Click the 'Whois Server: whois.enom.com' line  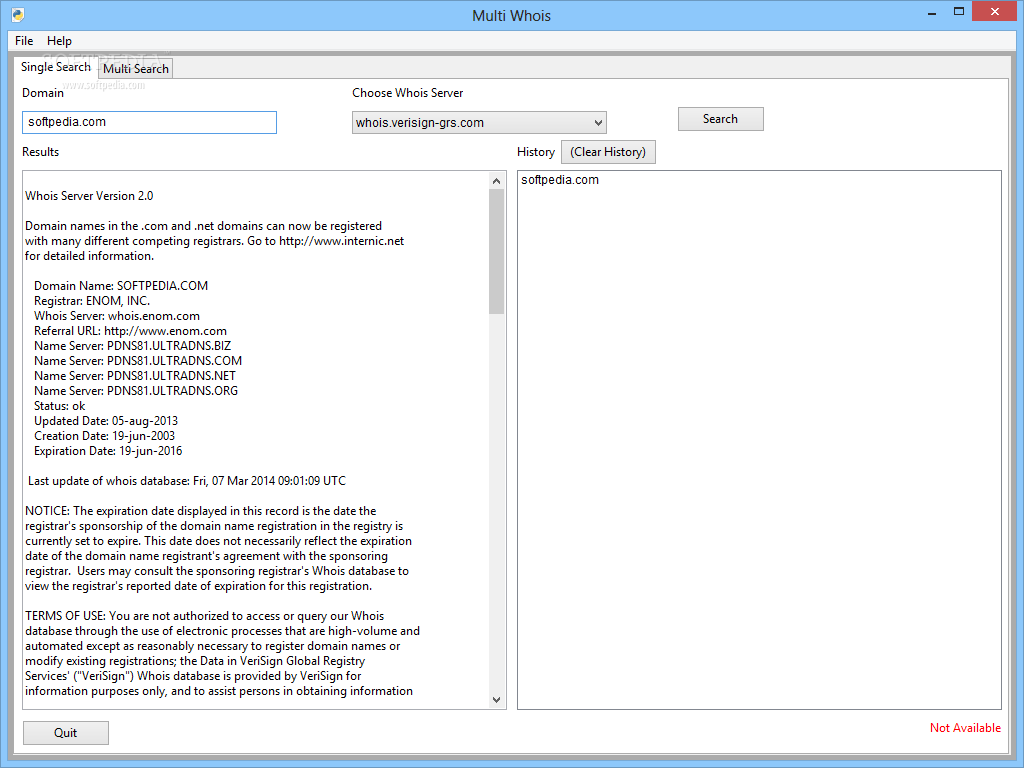[x=117, y=315]
